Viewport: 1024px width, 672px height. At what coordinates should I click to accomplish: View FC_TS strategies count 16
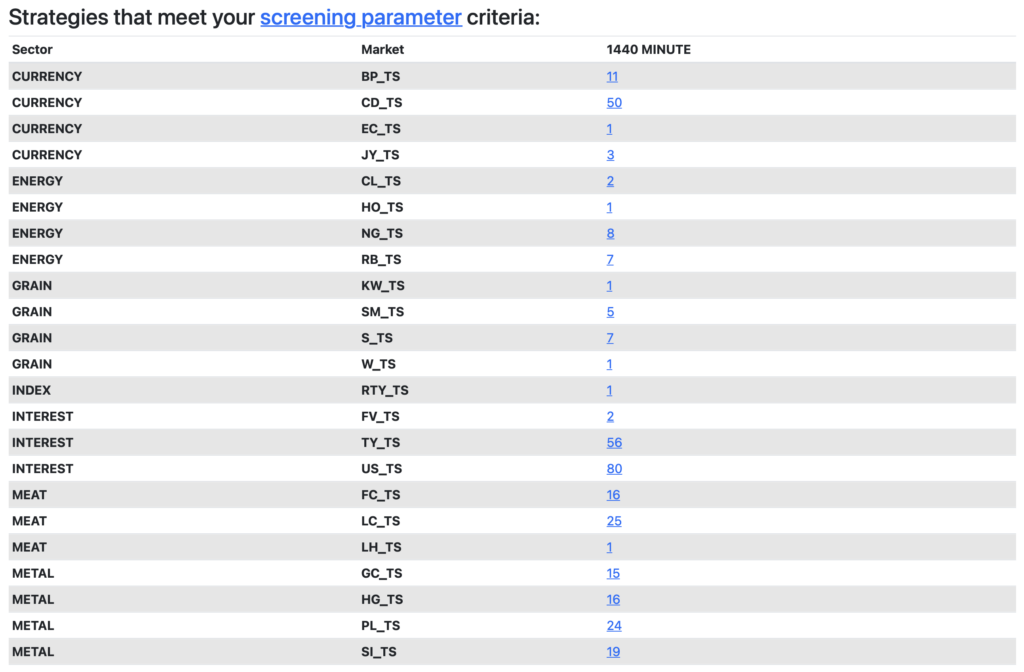click(613, 494)
